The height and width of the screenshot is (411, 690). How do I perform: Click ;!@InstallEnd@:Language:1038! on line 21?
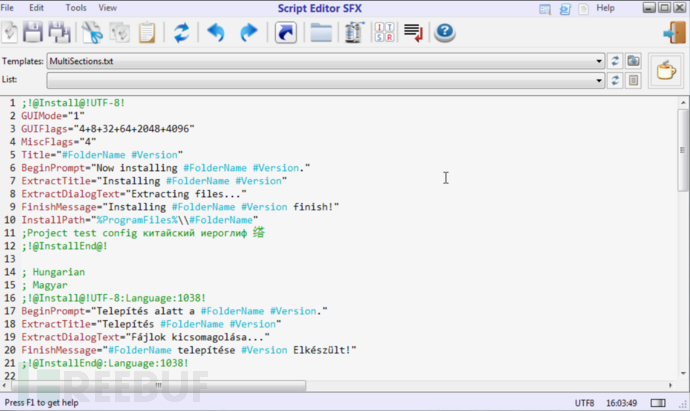(105, 363)
